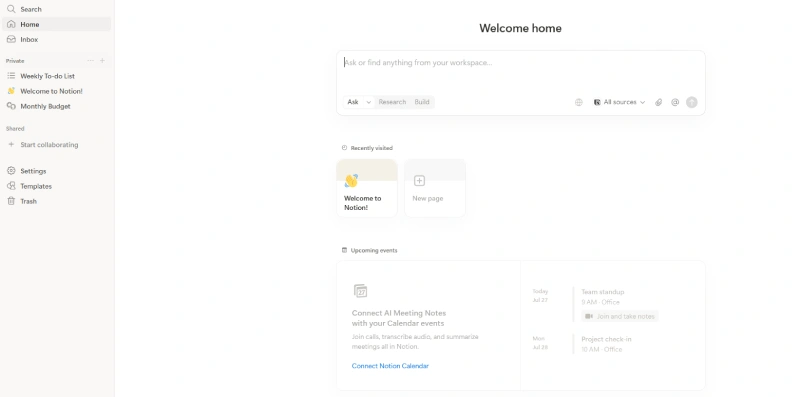Create a New page from card
The image size is (800, 397).
coord(435,188)
